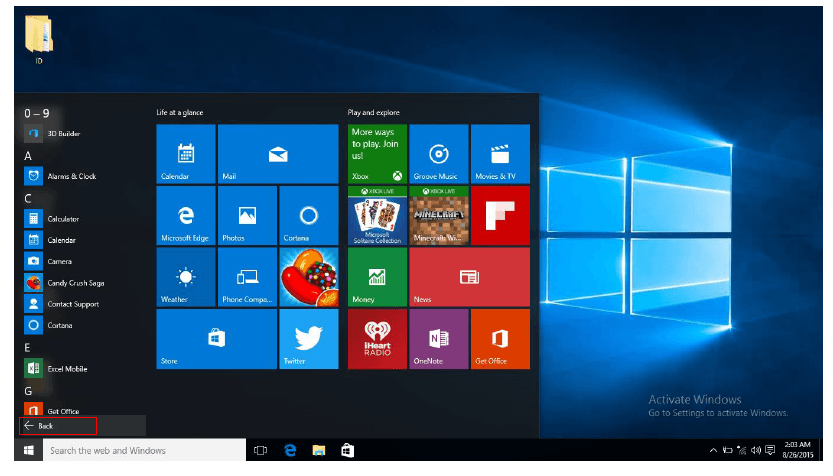This screenshot has height=476, width=833.
Task: Open the News tile
Action: click(470, 277)
